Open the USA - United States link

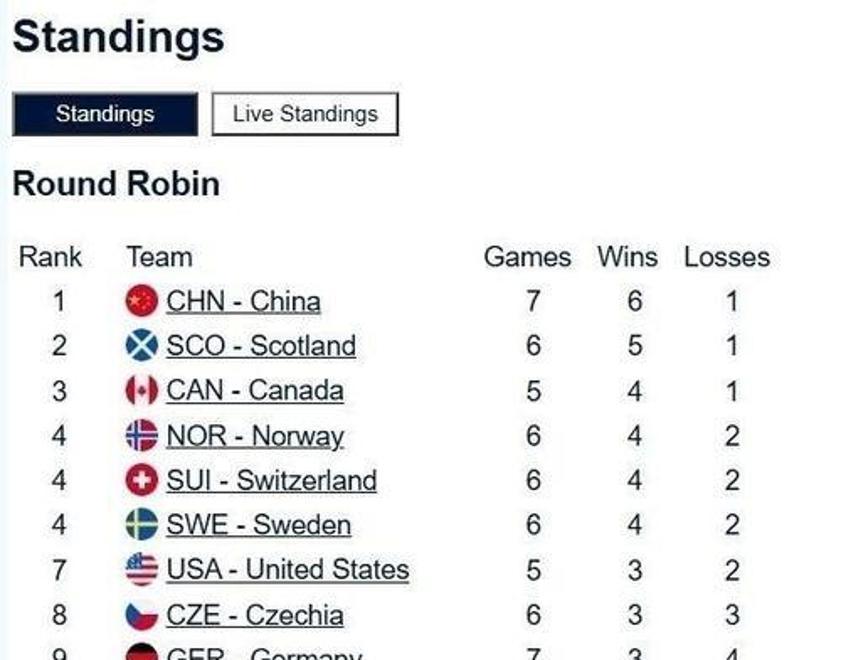pyautogui.click(x=287, y=570)
